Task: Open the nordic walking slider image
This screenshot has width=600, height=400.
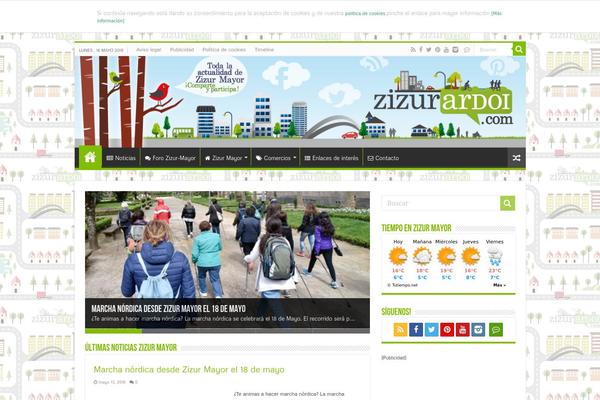Action: click(x=227, y=245)
